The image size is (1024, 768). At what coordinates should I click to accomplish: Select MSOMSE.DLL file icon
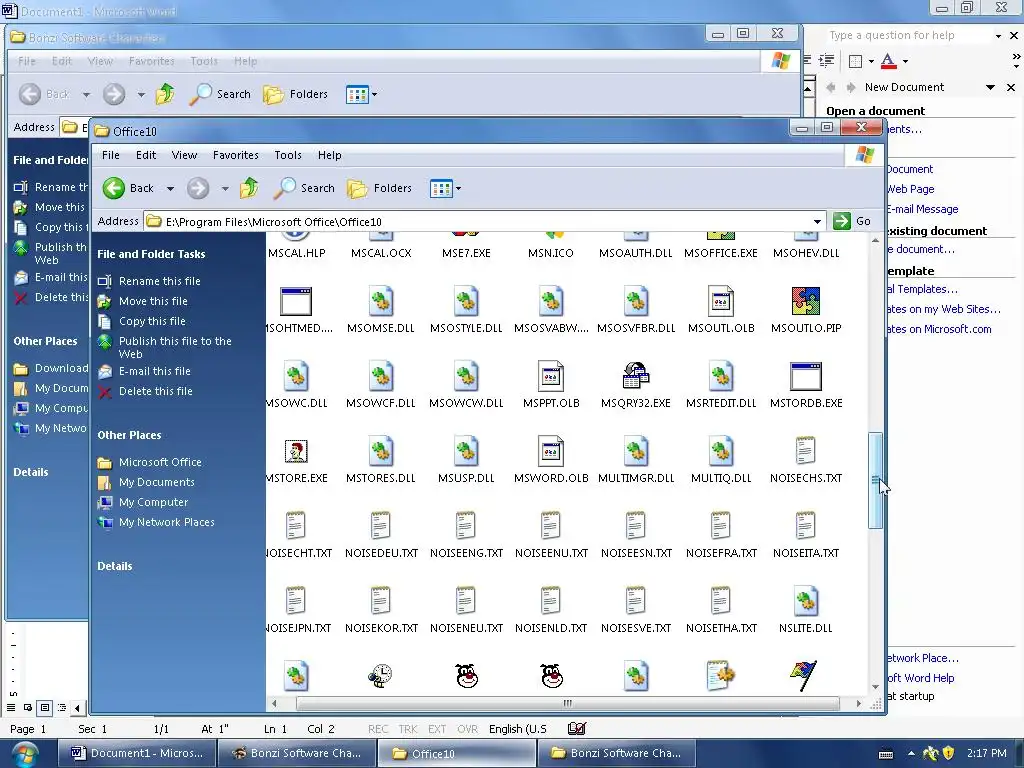pyautogui.click(x=381, y=302)
